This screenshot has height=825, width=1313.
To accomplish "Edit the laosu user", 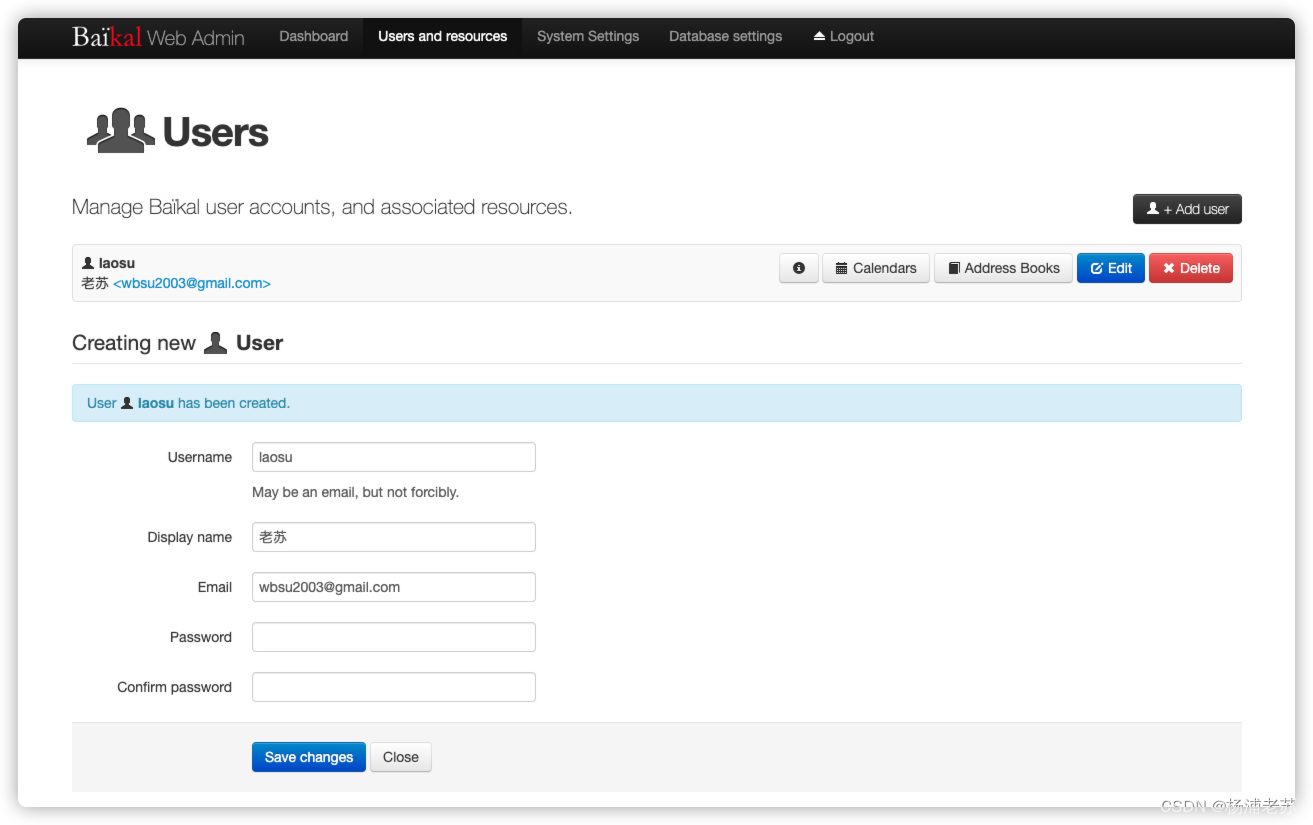I will [1110, 268].
